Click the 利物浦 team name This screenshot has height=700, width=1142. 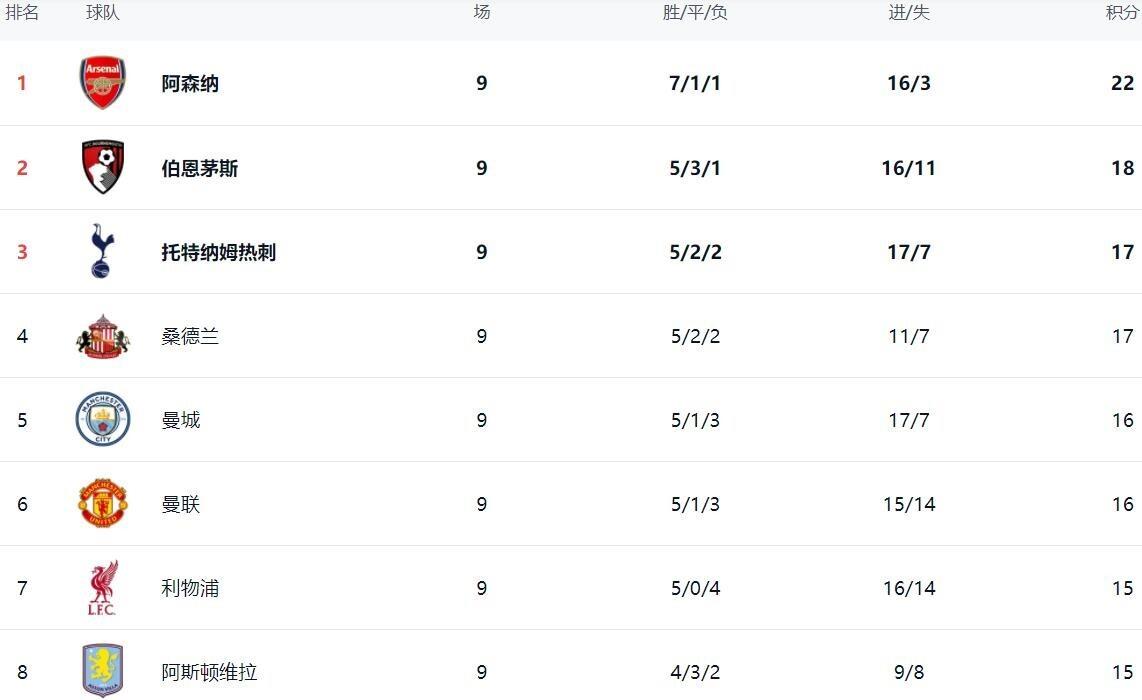(190, 588)
